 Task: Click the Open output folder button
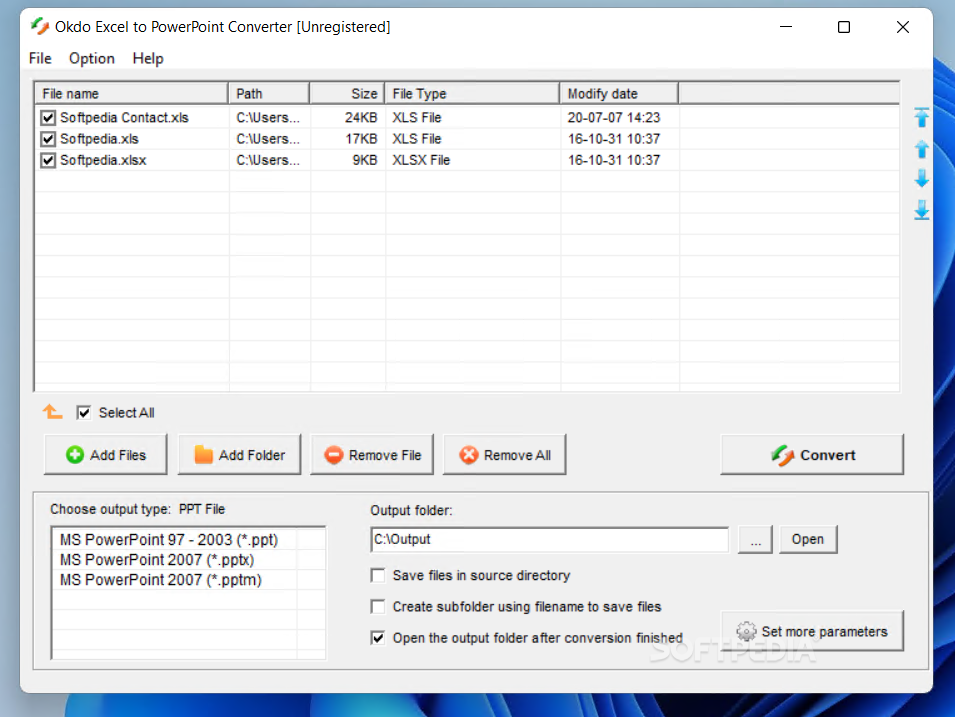(808, 539)
